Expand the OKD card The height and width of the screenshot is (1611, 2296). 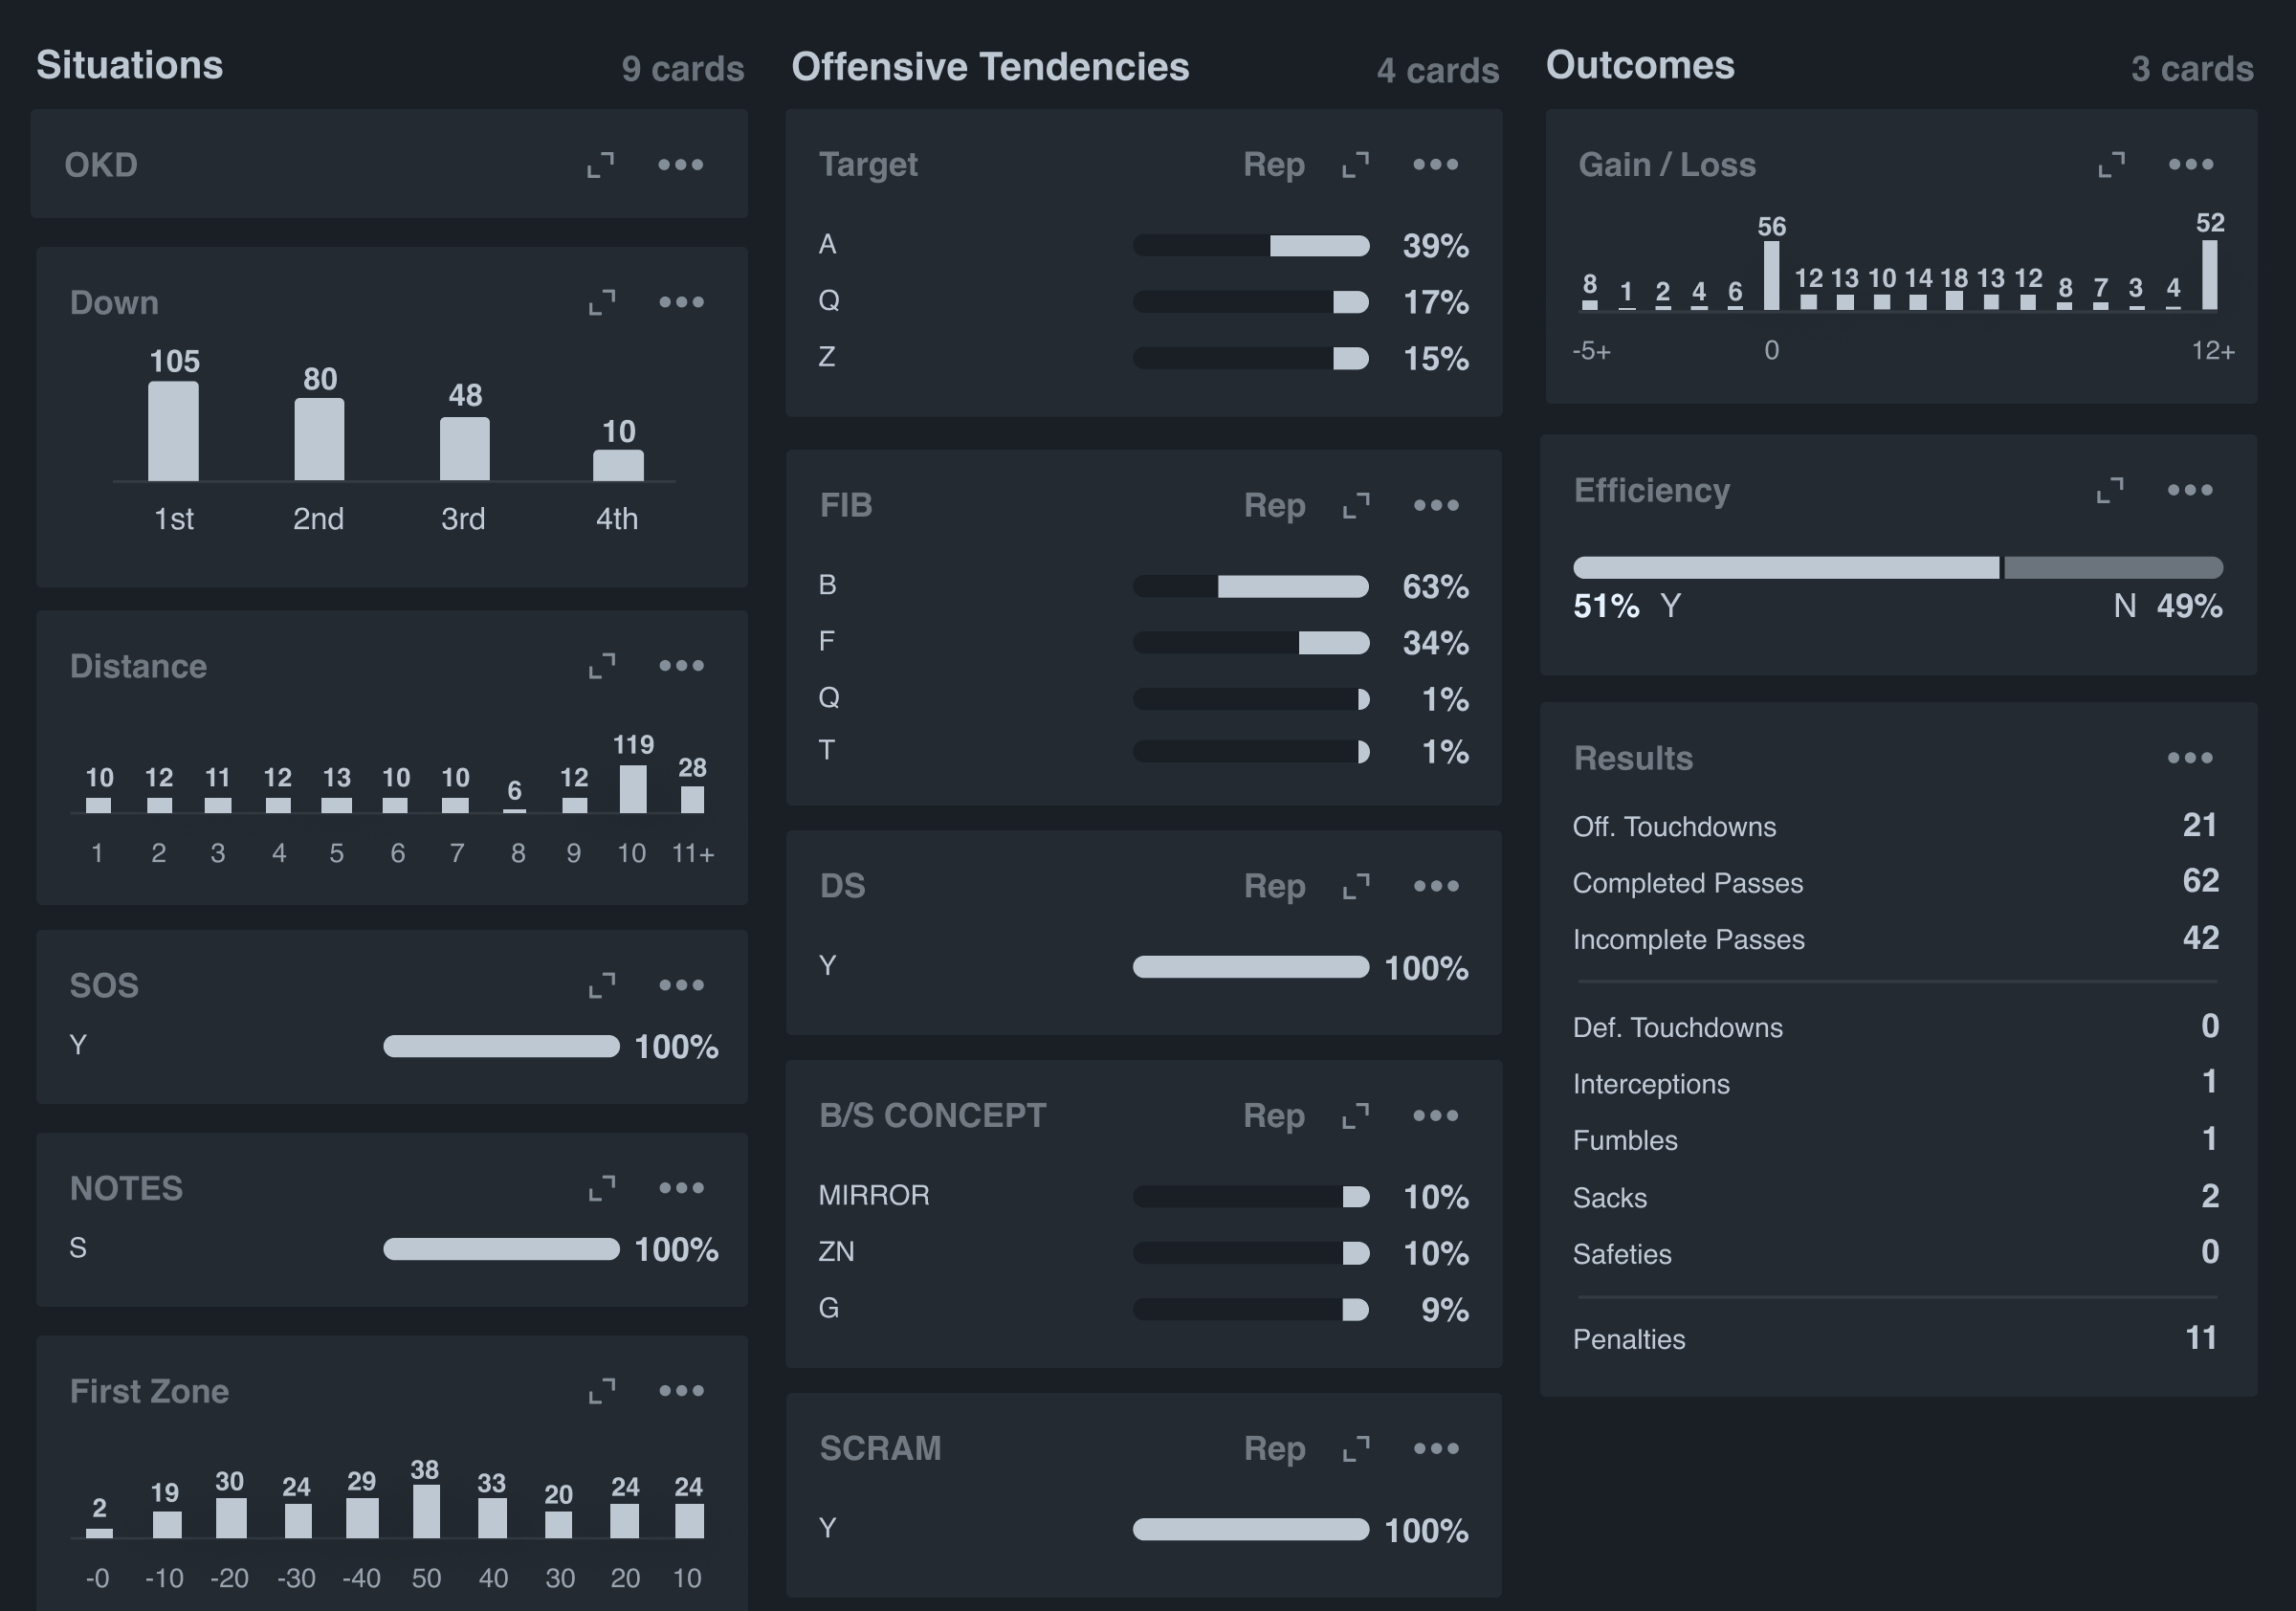pos(601,165)
